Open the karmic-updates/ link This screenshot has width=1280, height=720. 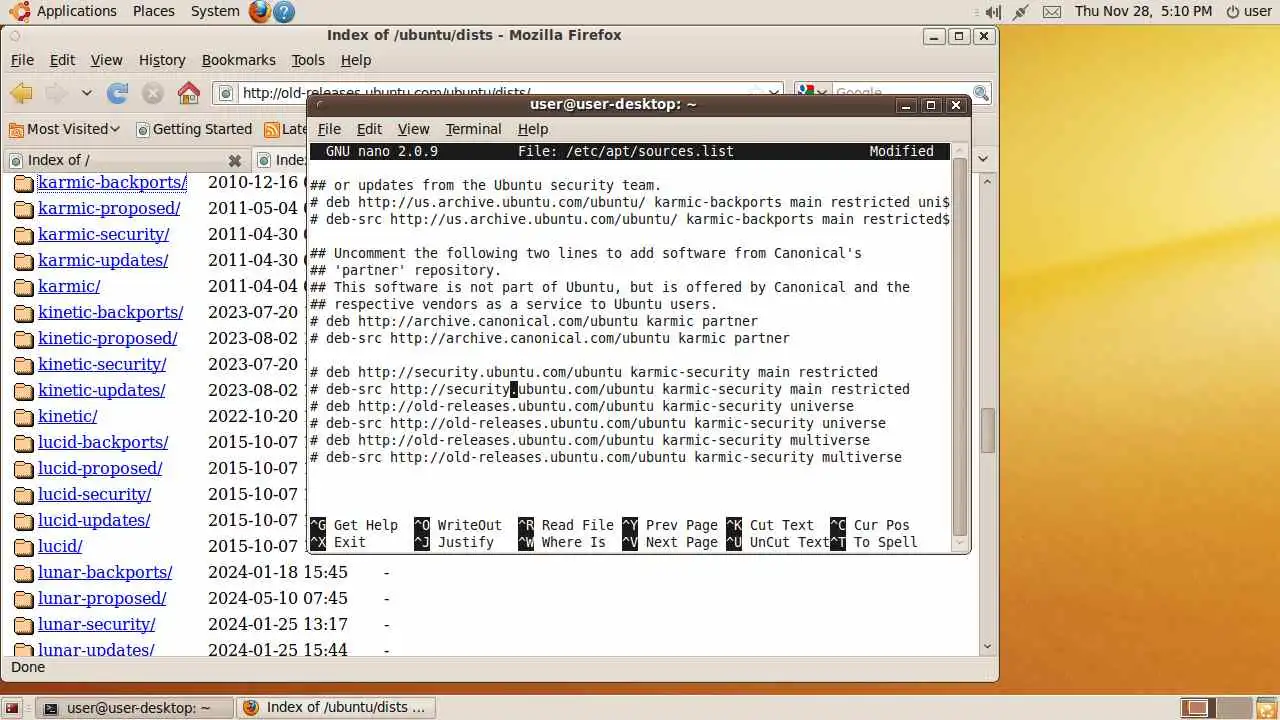pyautogui.click(x=103, y=260)
